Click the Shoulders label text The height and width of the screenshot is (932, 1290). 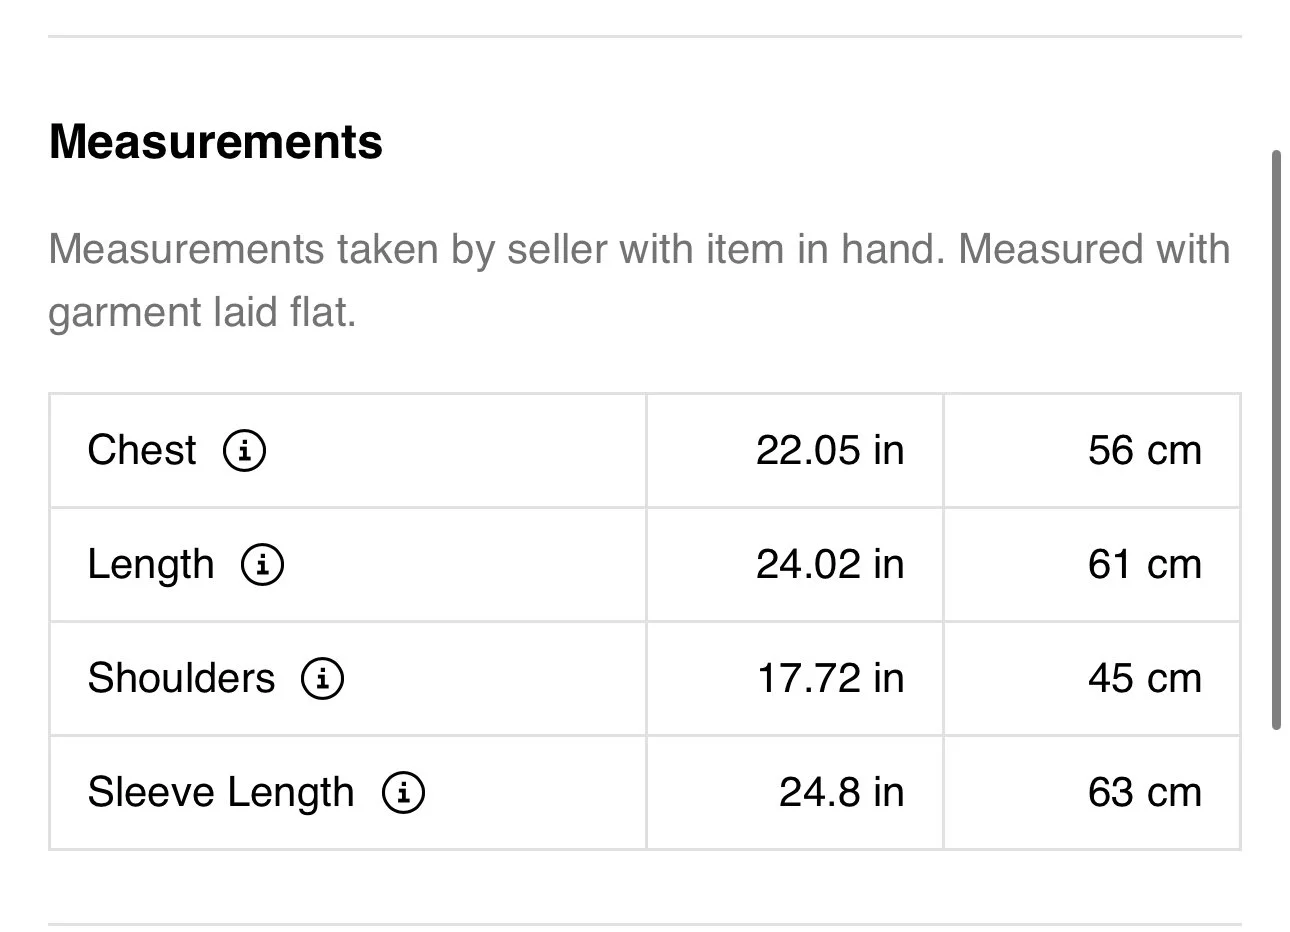pos(180,678)
